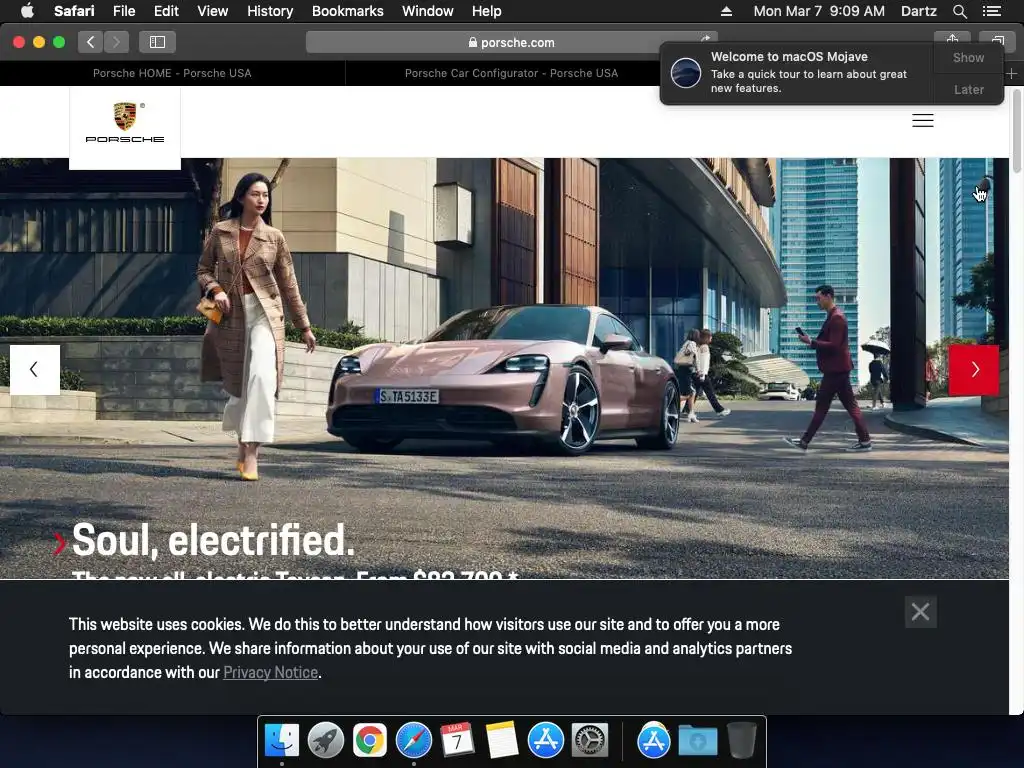Dismiss the cookie notice banner

coord(920,612)
